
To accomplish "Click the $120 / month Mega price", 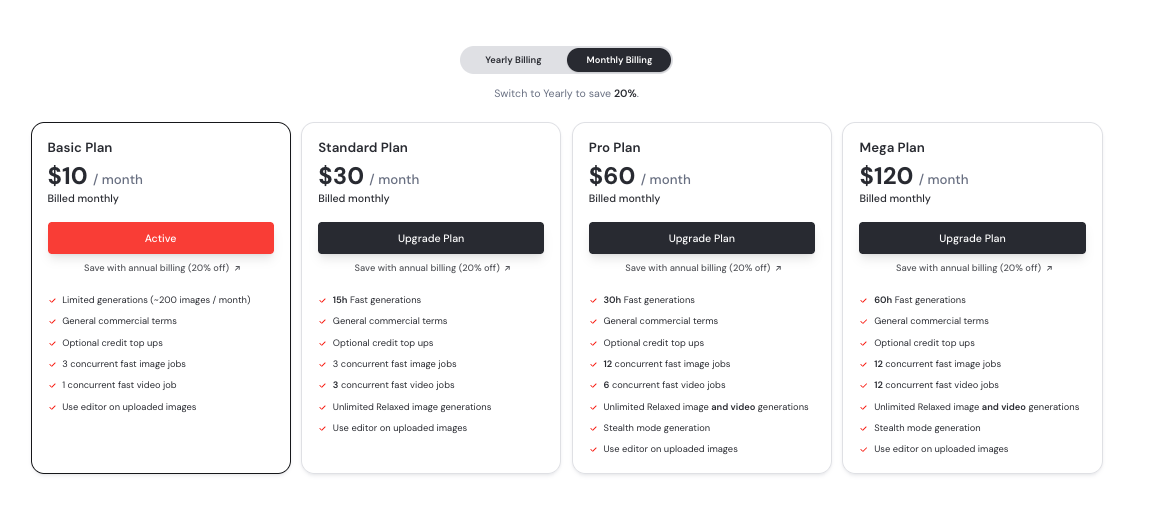I will (913, 177).
